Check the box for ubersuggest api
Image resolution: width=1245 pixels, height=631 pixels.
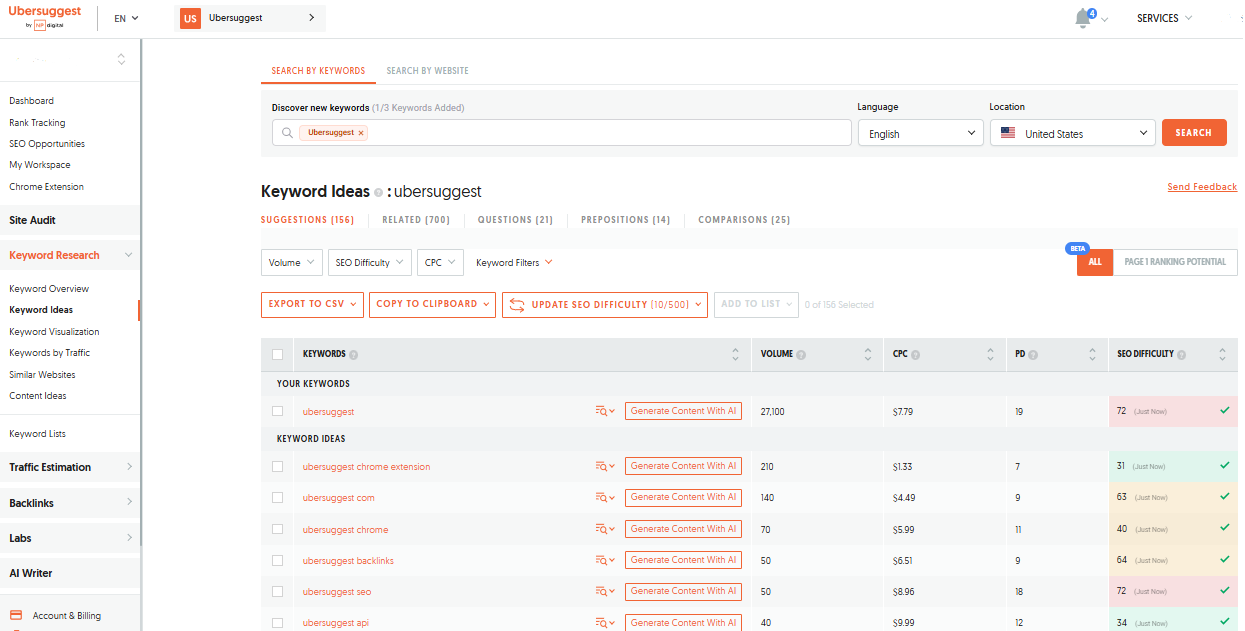click(x=277, y=622)
